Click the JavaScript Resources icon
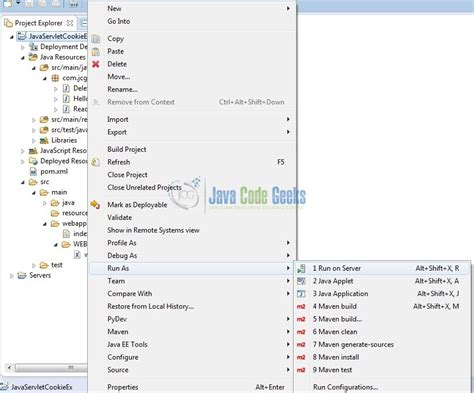Image resolution: width=474 pixels, height=393 pixels. coord(33,151)
